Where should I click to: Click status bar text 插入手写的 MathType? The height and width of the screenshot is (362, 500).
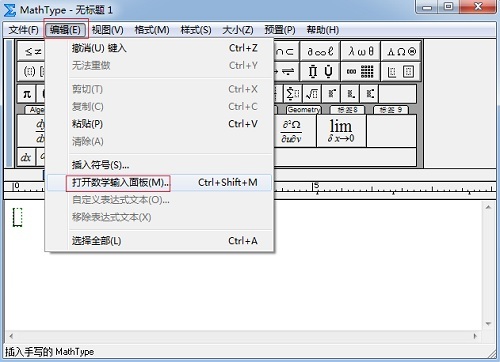pos(49,352)
